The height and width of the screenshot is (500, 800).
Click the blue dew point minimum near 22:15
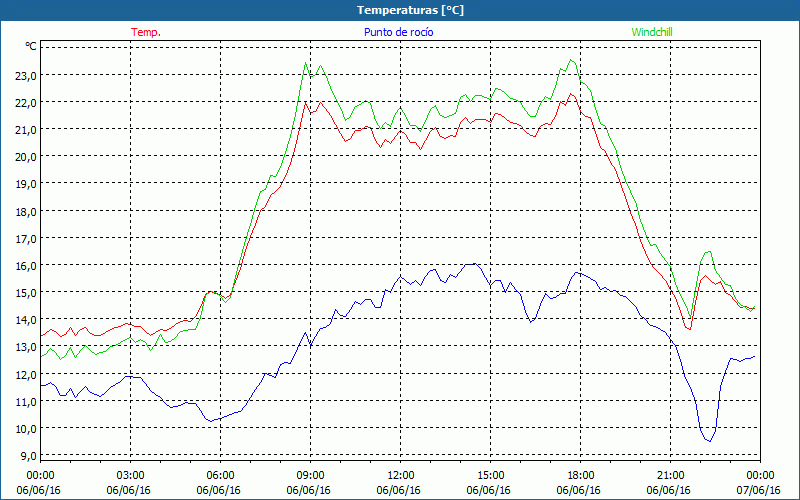[x=710, y=441]
